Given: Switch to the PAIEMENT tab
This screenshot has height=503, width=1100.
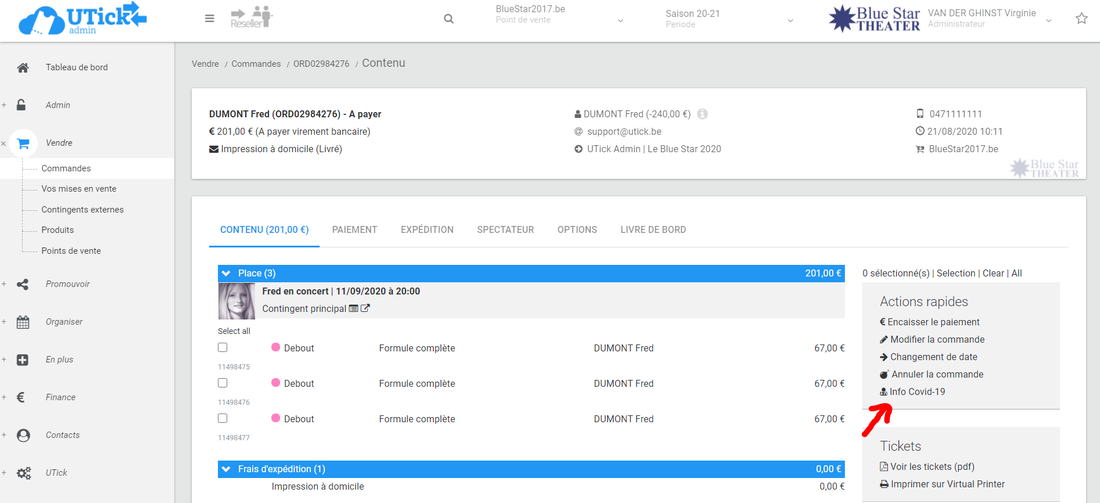Looking at the screenshot, I should (354, 230).
